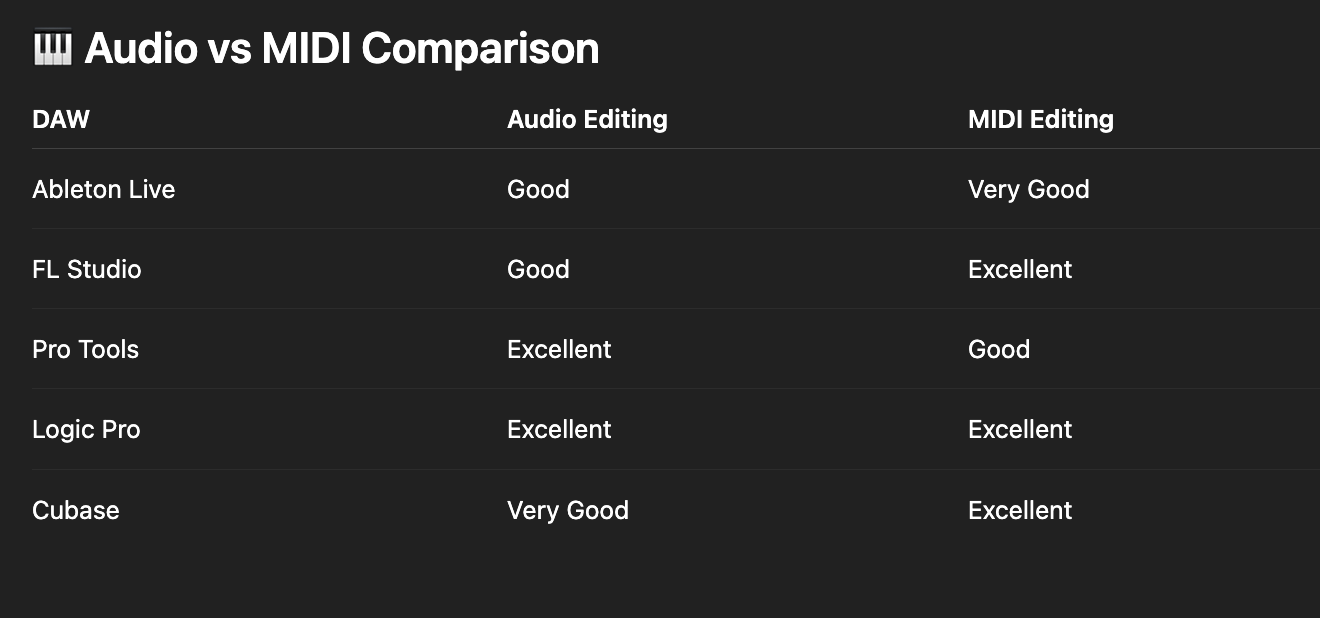Click Pro Tools' Good MIDI rating

[x=999, y=349]
